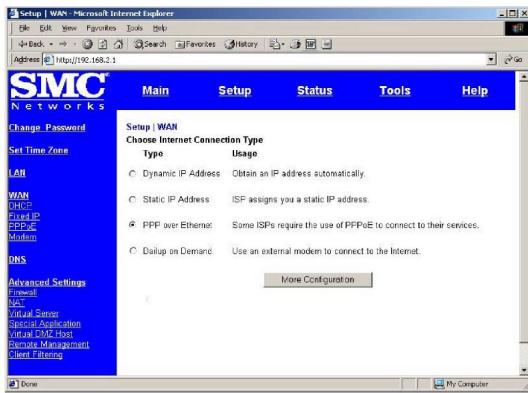Click the vertical scrollbar down arrow

[524, 370]
